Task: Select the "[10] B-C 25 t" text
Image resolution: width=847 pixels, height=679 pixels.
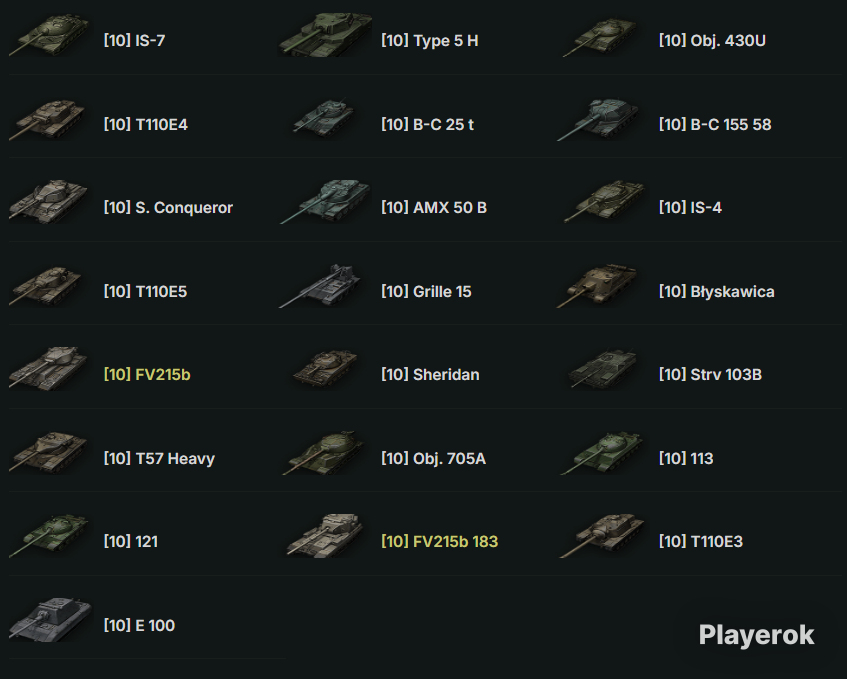Action: click(x=427, y=124)
